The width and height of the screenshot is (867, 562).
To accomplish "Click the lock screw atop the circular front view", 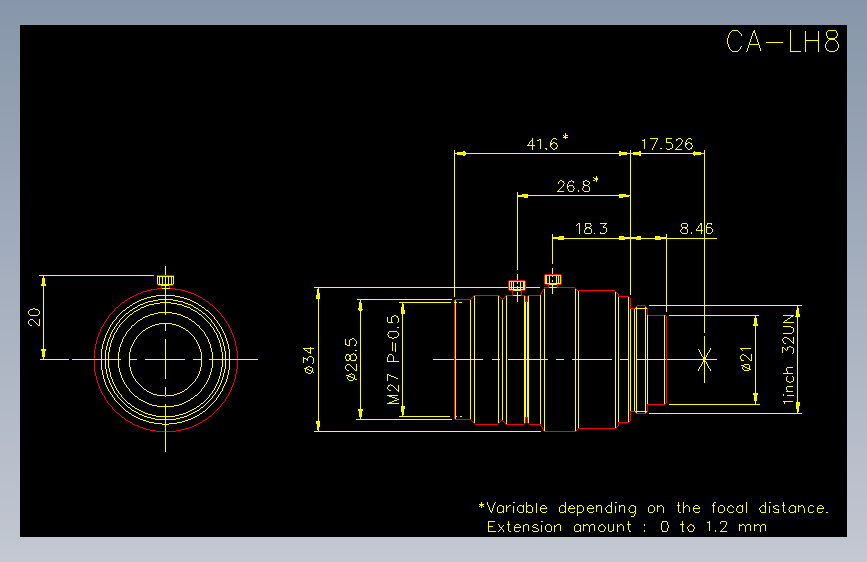I will [x=165, y=280].
